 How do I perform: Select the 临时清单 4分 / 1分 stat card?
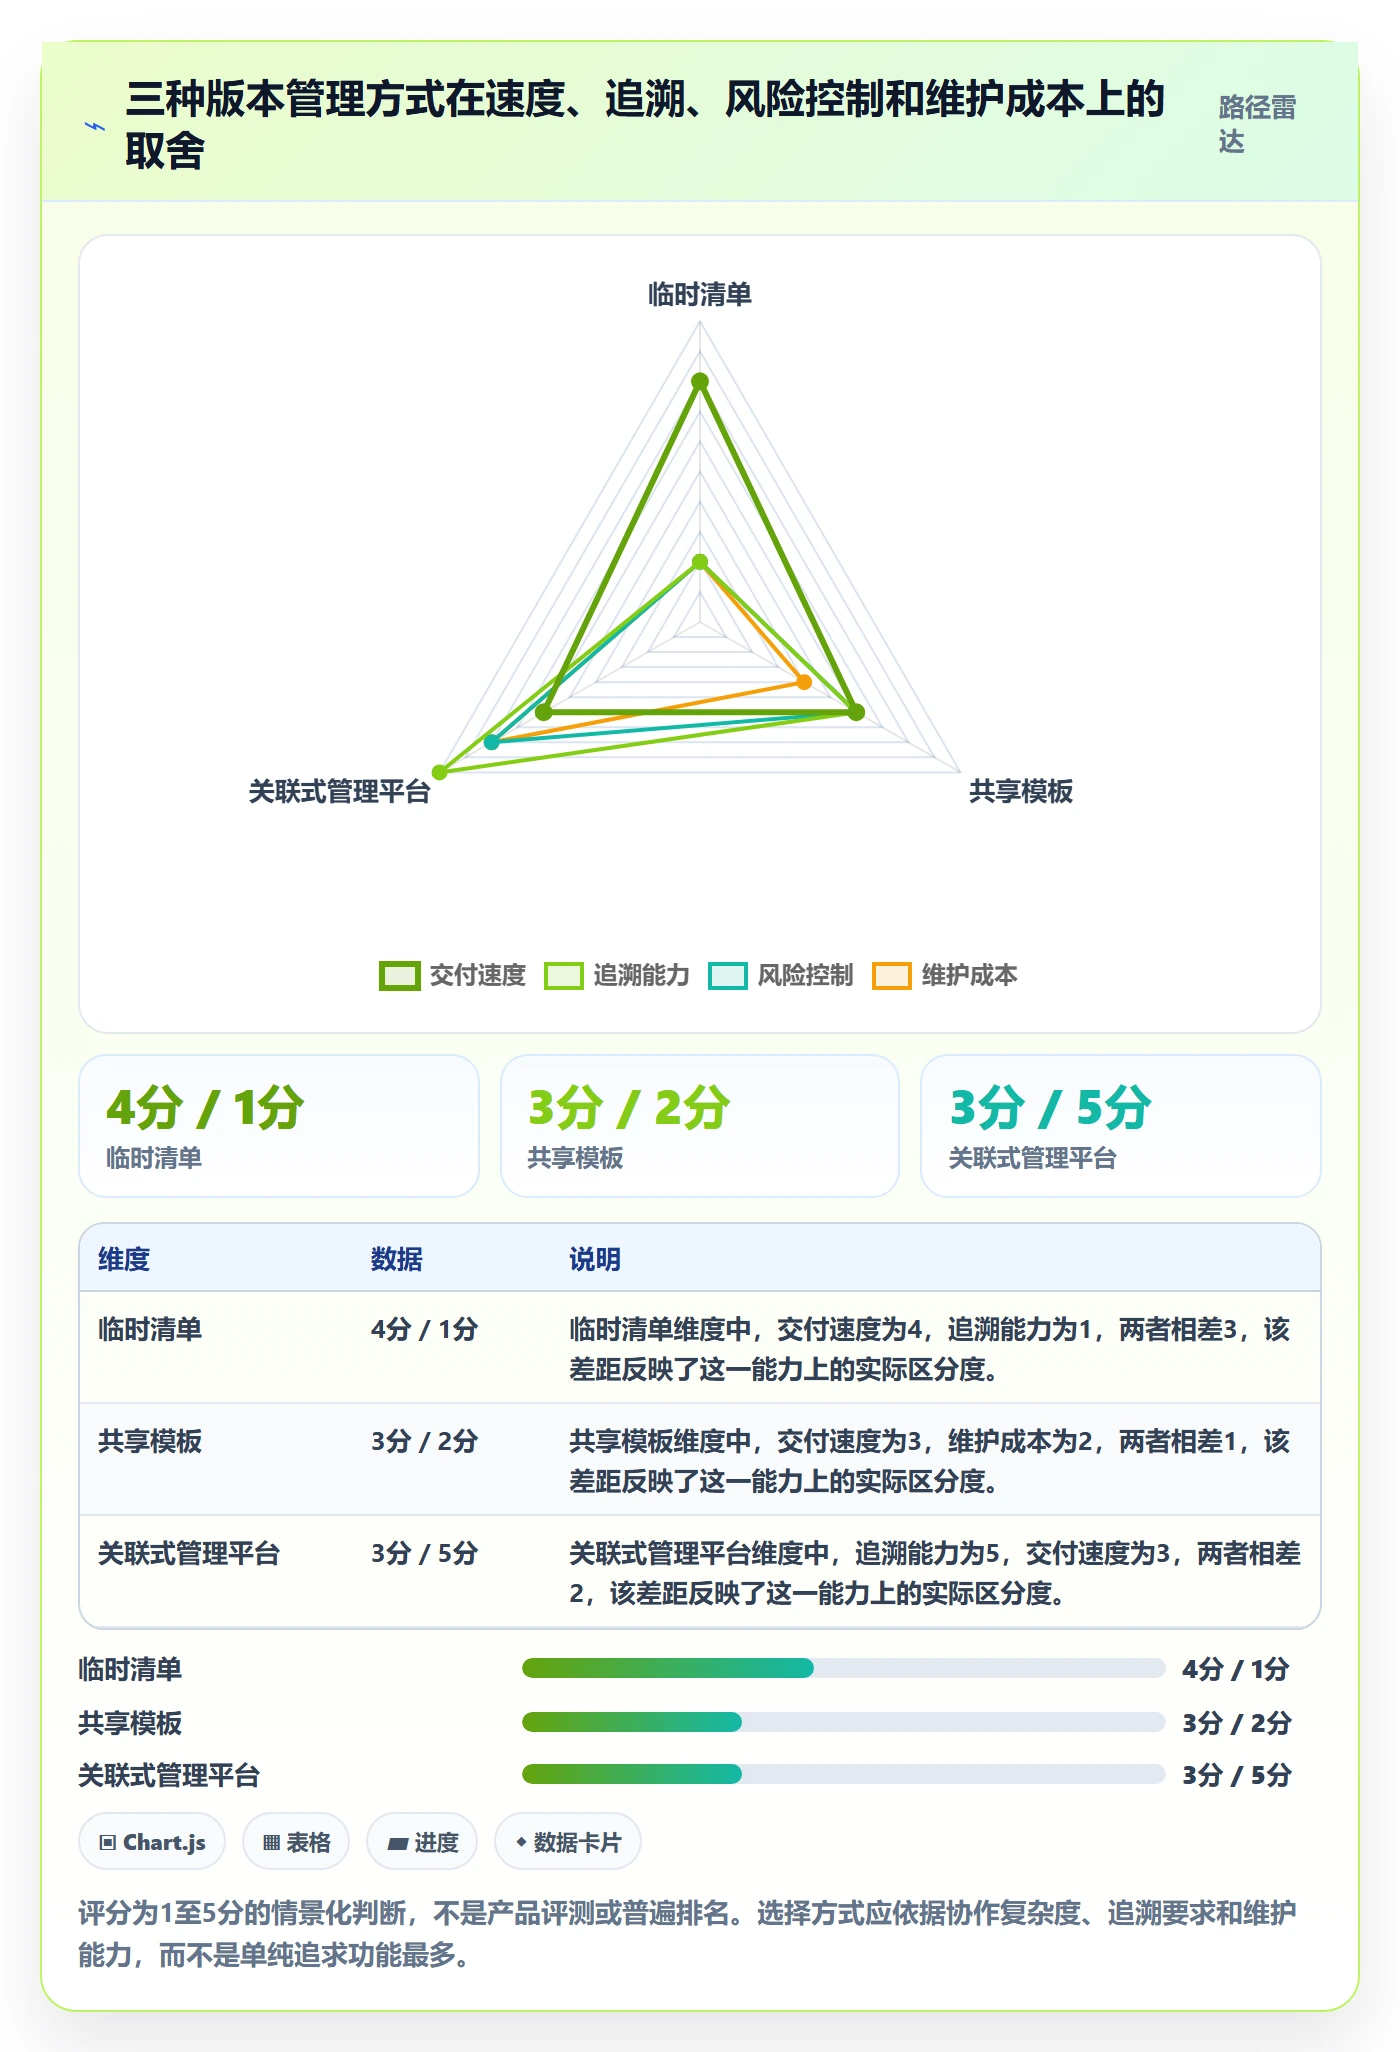pyautogui.click(x=279, y=1126)
